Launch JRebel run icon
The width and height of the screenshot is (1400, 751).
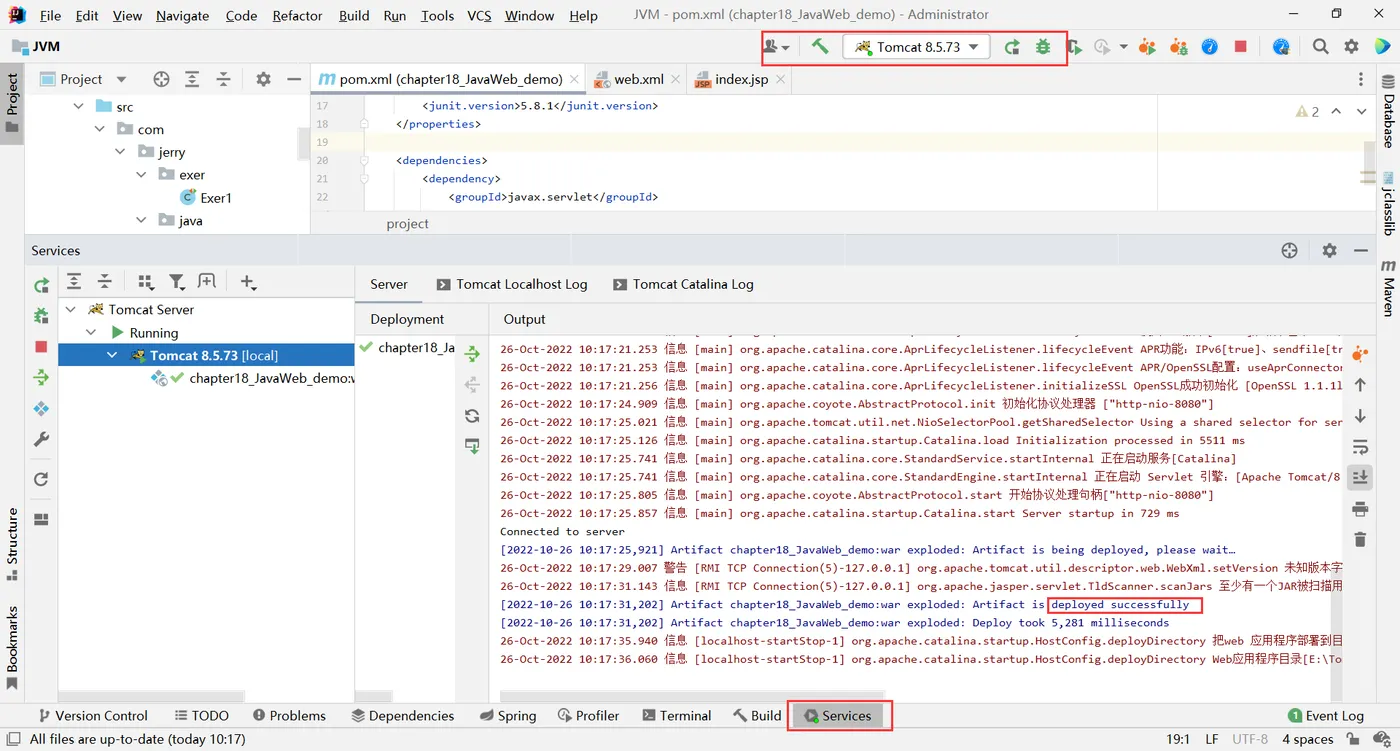[x=1147, y=47]
